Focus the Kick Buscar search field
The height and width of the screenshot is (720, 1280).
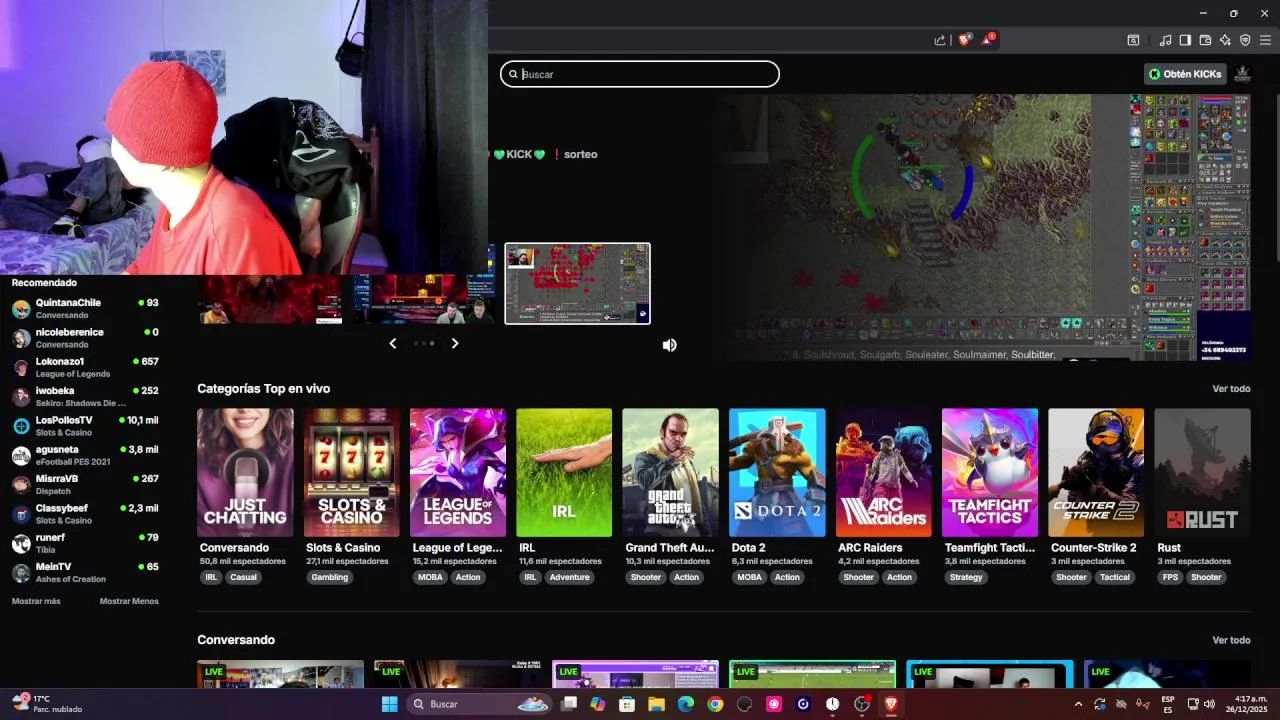(x=640, y=74)
